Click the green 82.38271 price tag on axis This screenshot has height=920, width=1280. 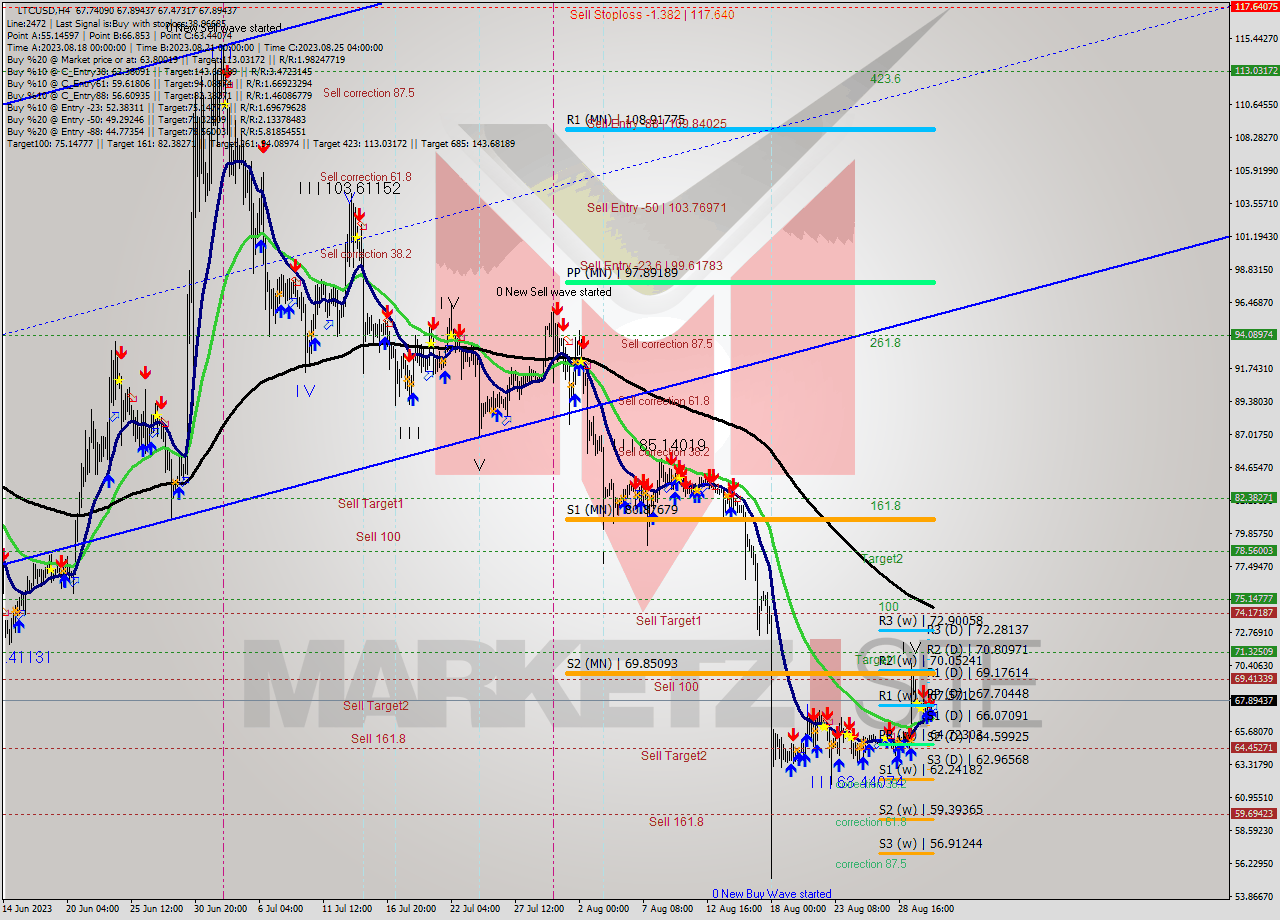tap(1254, 498)
